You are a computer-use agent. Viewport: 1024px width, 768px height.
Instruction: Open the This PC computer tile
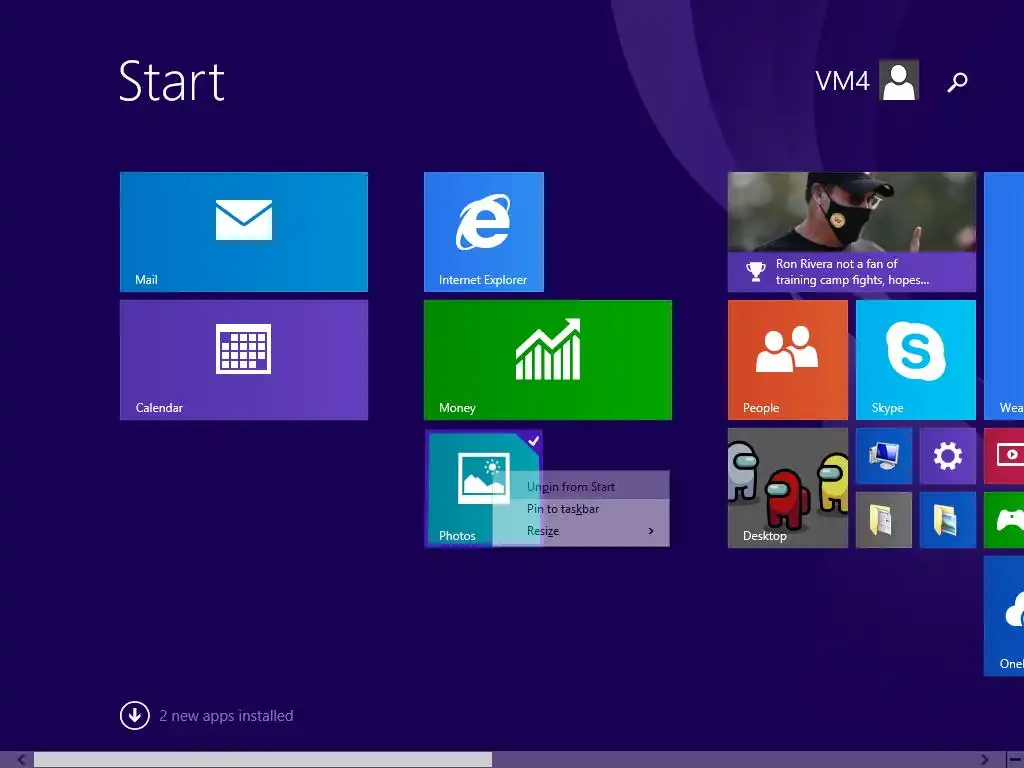click(884, 456)
